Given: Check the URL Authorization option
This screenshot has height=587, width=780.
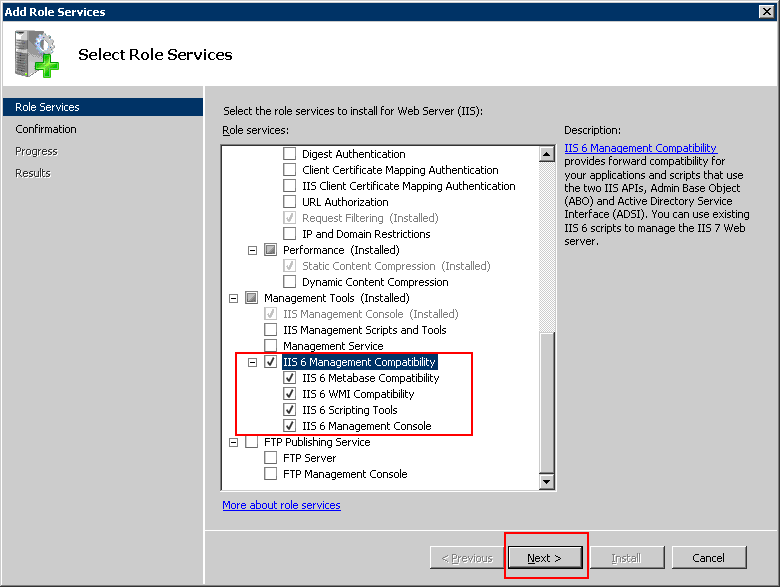Looking at the screenshot, I should (x=290, y=202).
